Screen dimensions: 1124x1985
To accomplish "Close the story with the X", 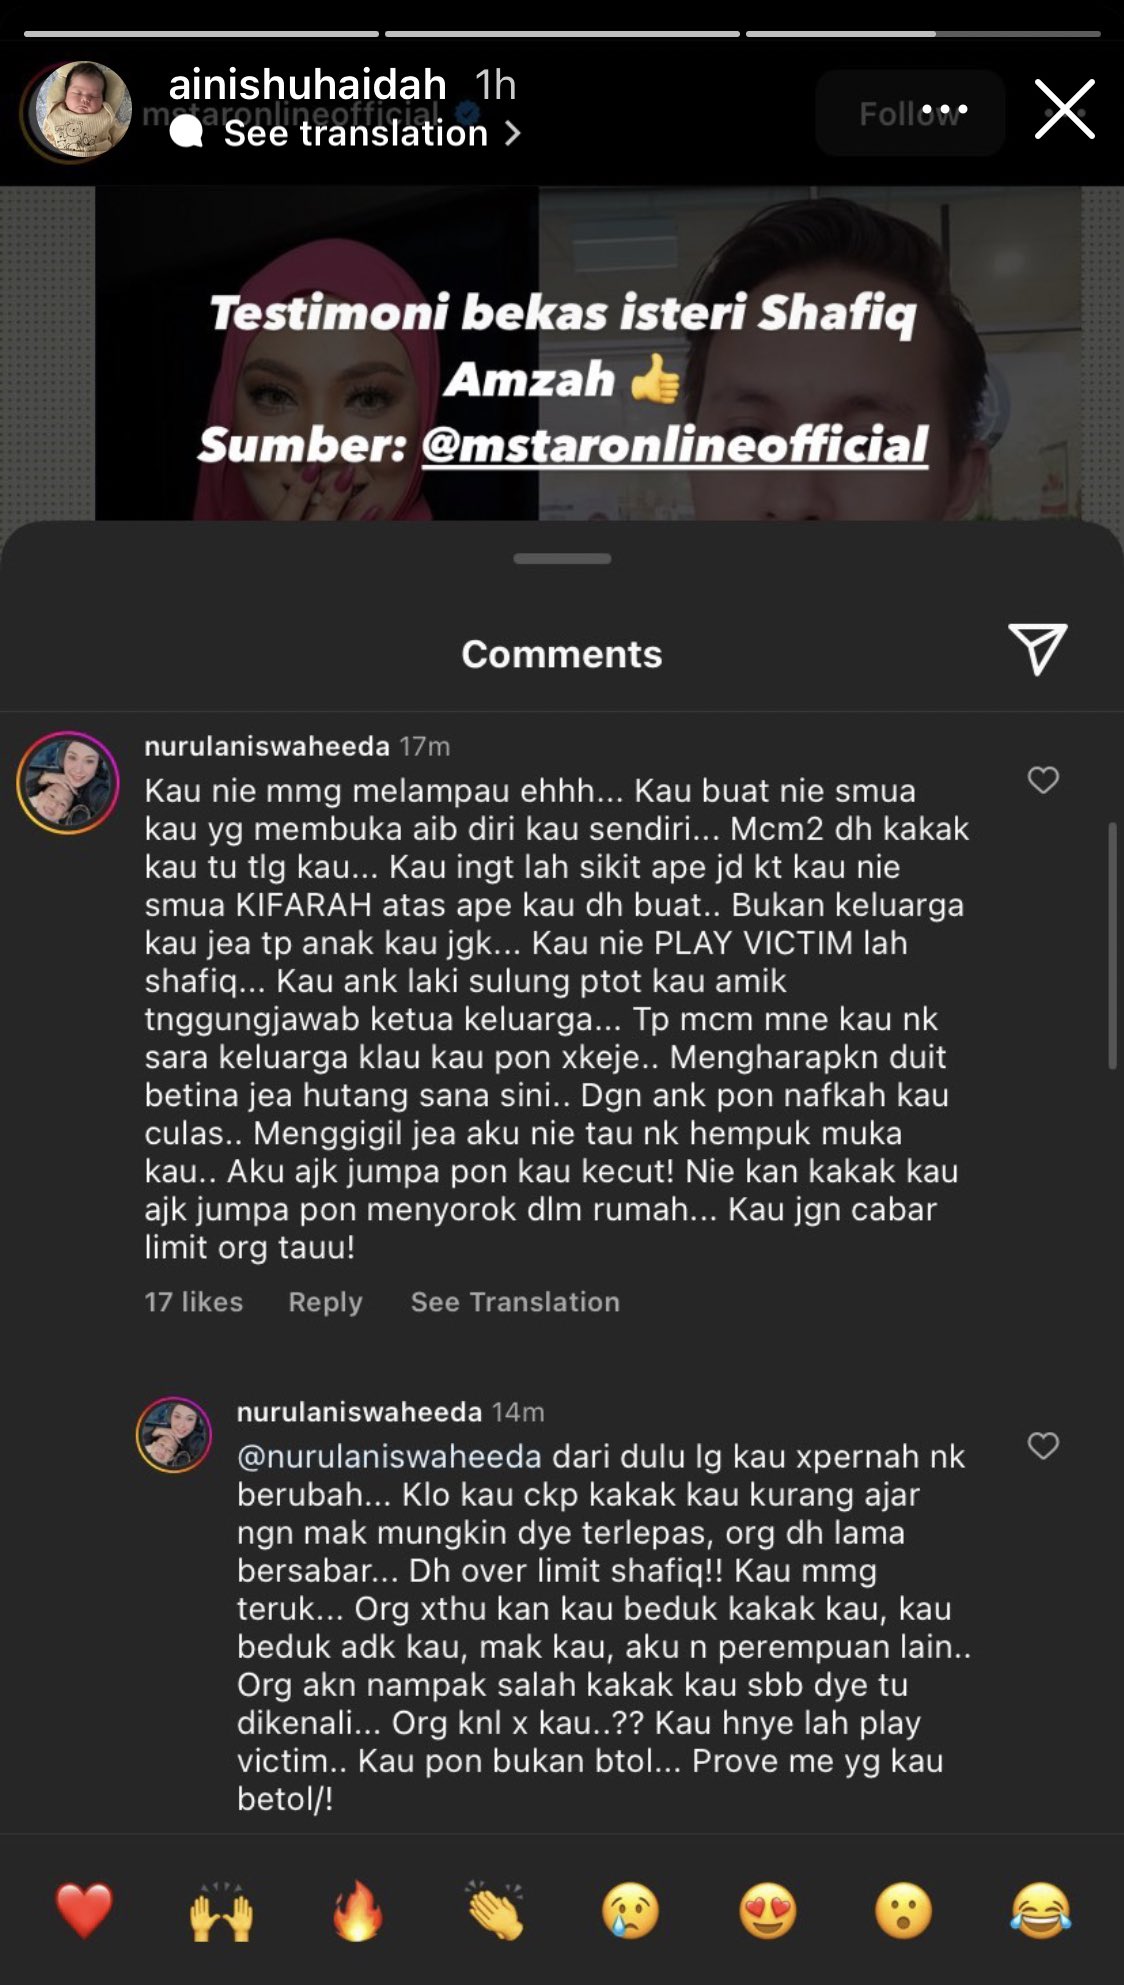I will tap(1065, 109).
